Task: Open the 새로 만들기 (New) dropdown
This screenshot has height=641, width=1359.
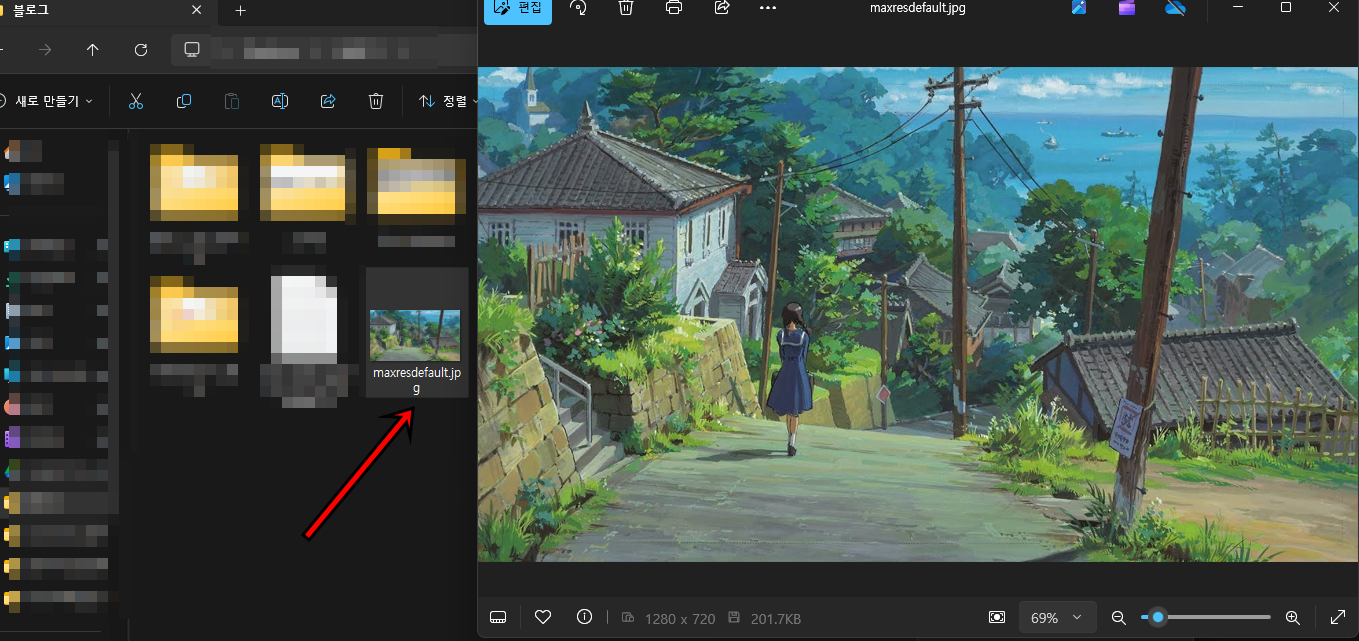Action: coord(47,101)
